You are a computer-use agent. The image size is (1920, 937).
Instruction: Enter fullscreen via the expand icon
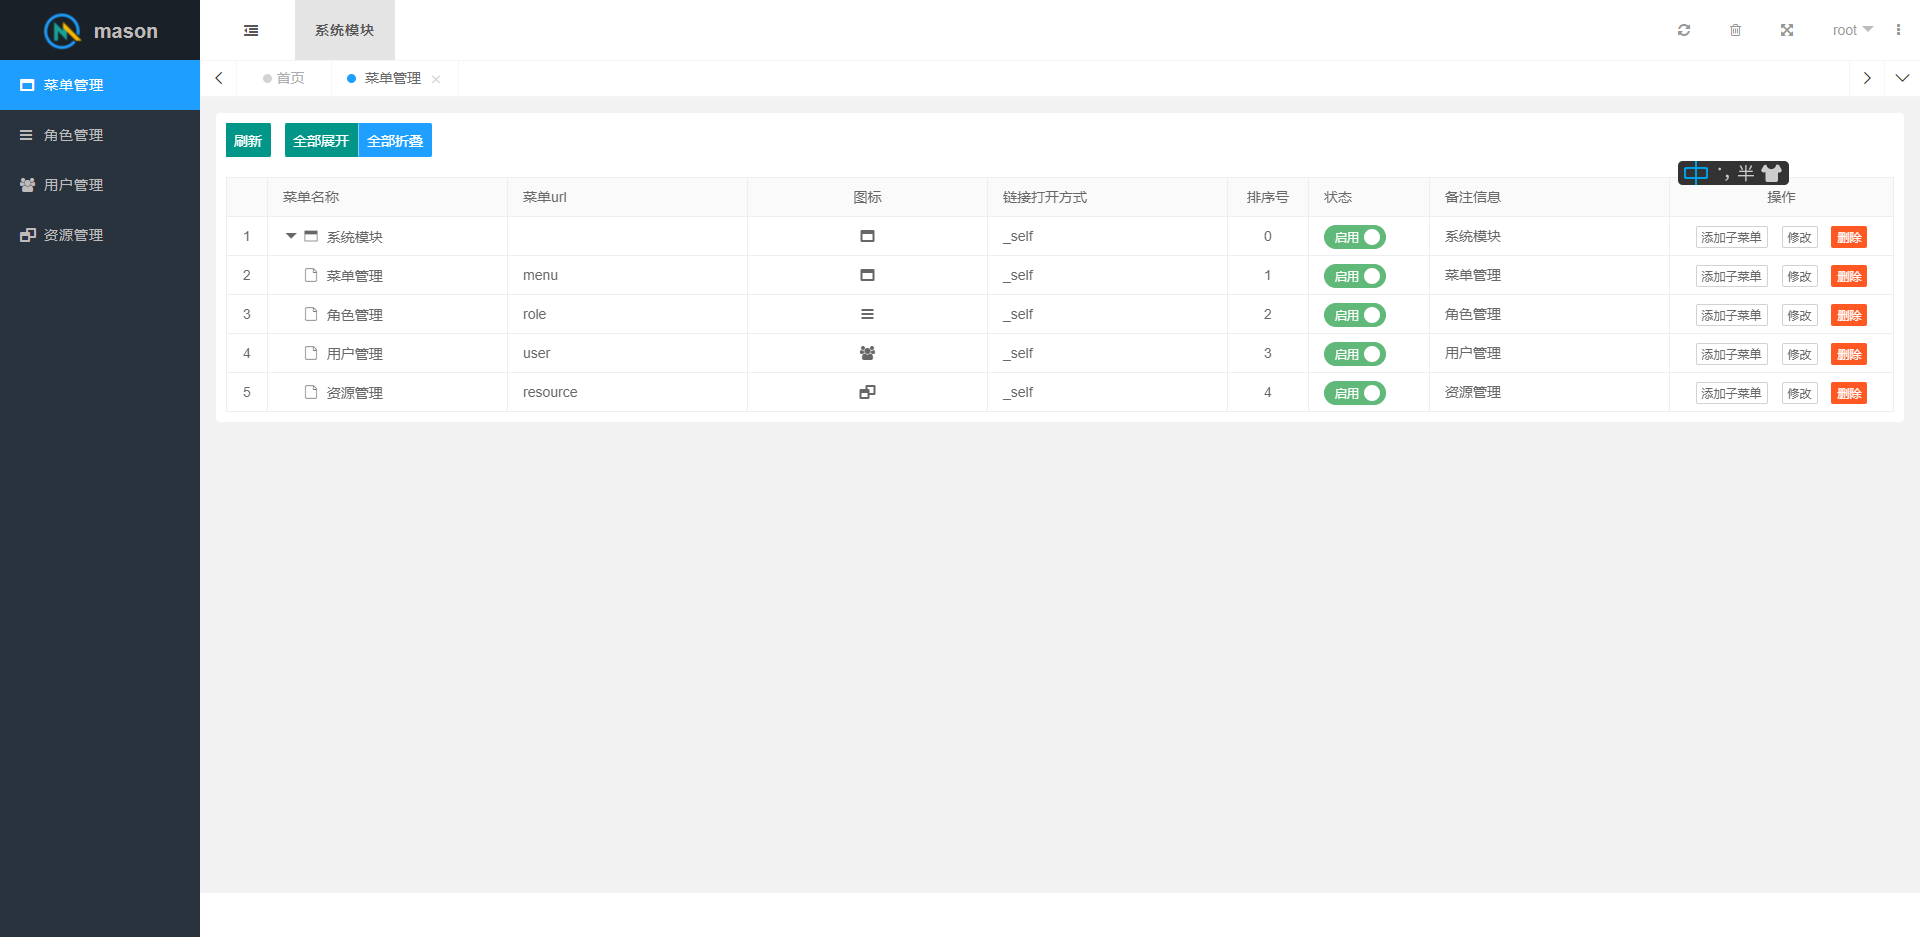1787,30
